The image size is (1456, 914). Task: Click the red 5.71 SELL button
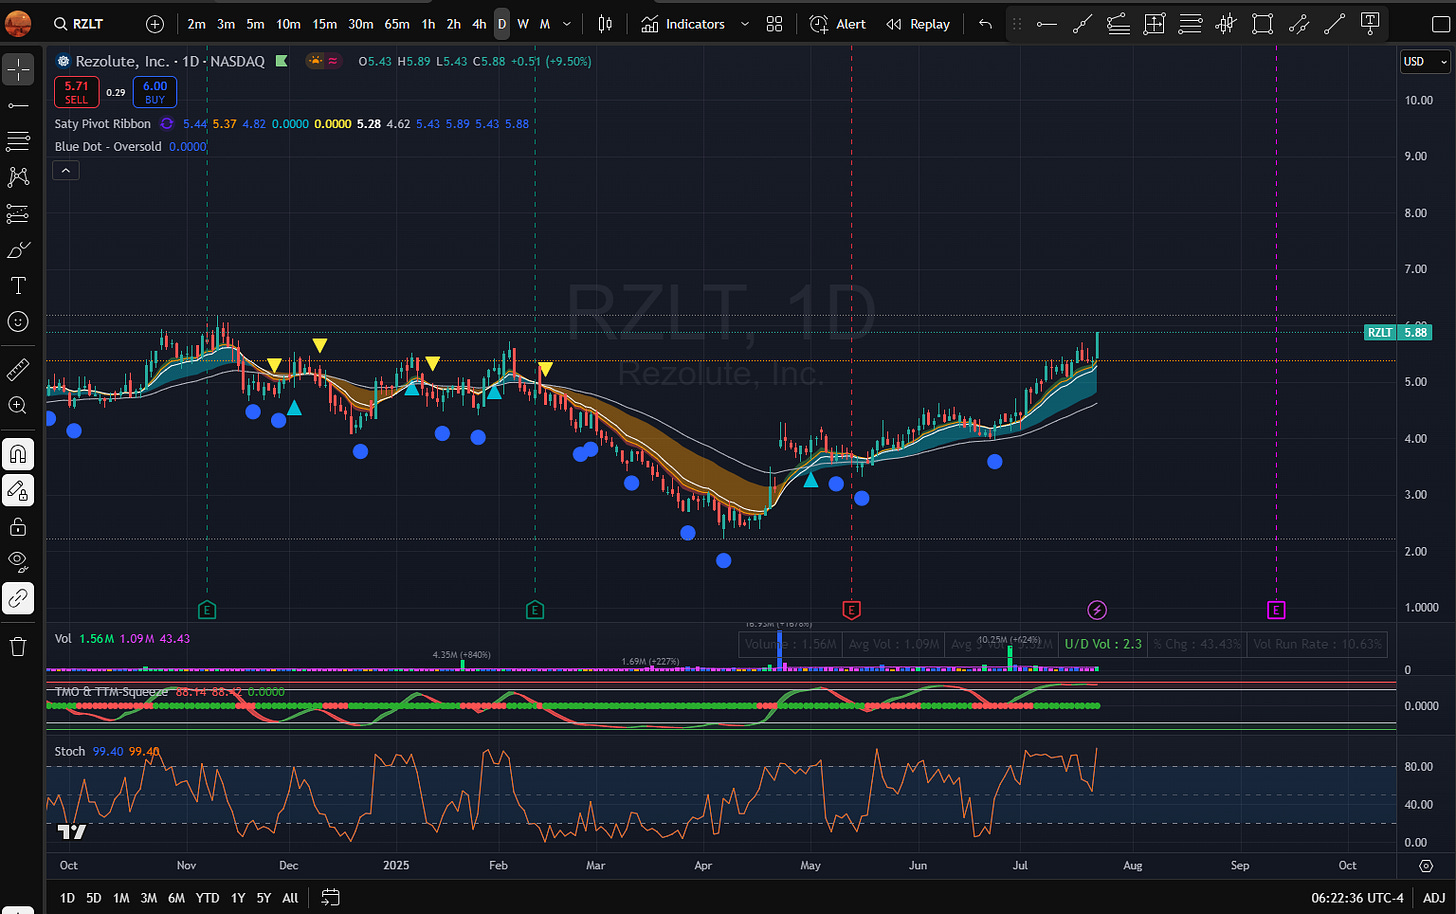click(x=77, y=92)
